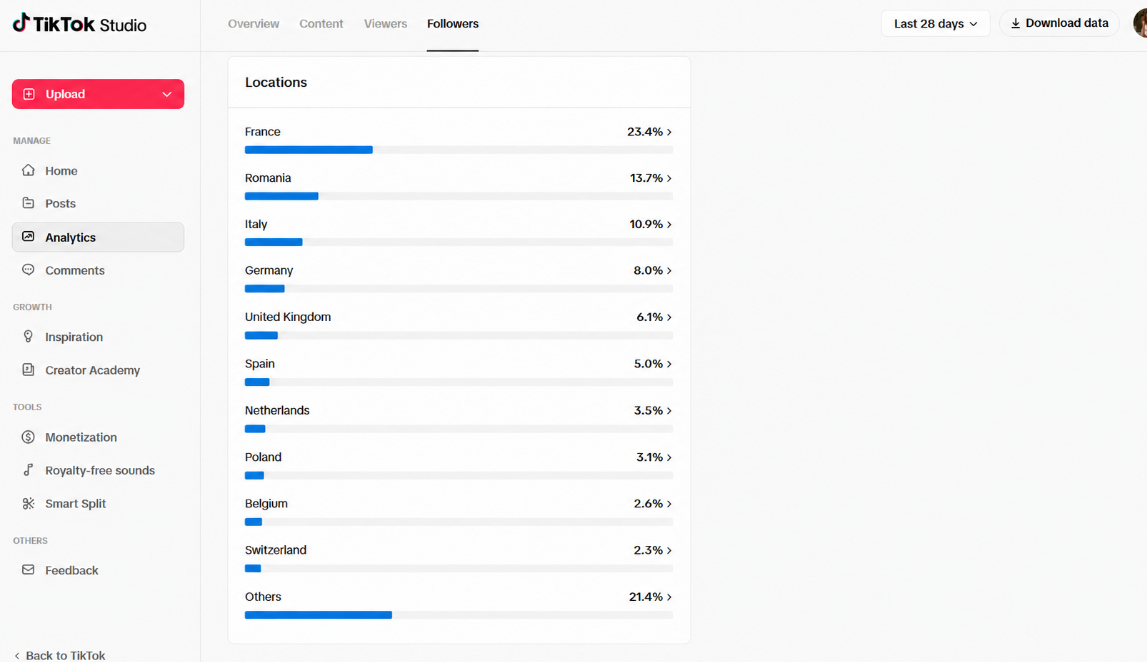Switch to the Viewers tab
The height and width of the screenshot is (662, 1147).
point(386,23)
